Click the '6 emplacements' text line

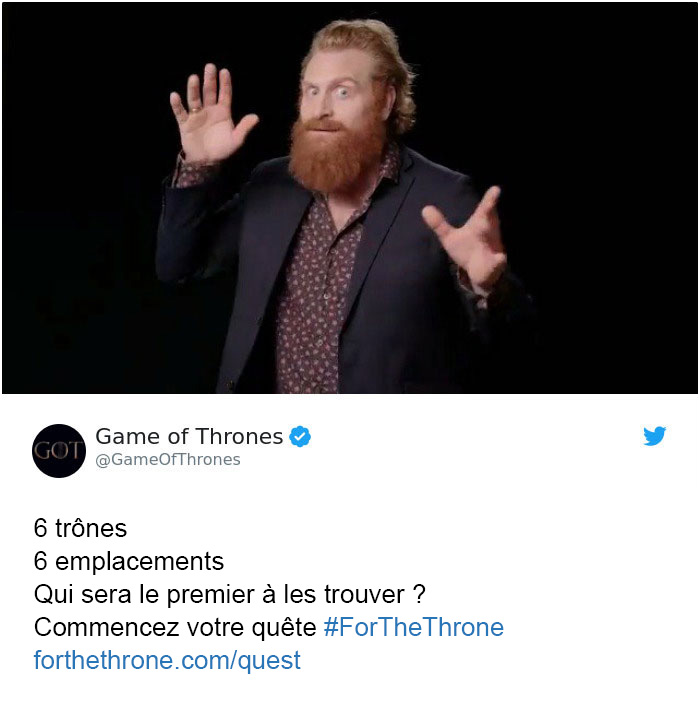(129, 561)
